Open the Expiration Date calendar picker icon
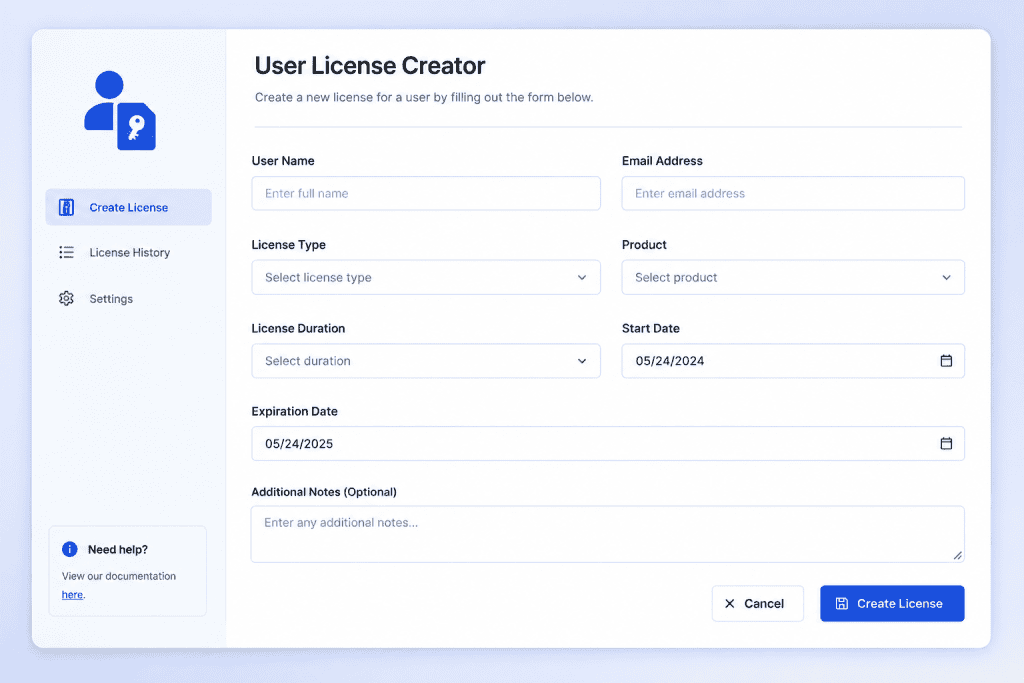The width and height of the screenshot is (1024, 683). point(946,443)
